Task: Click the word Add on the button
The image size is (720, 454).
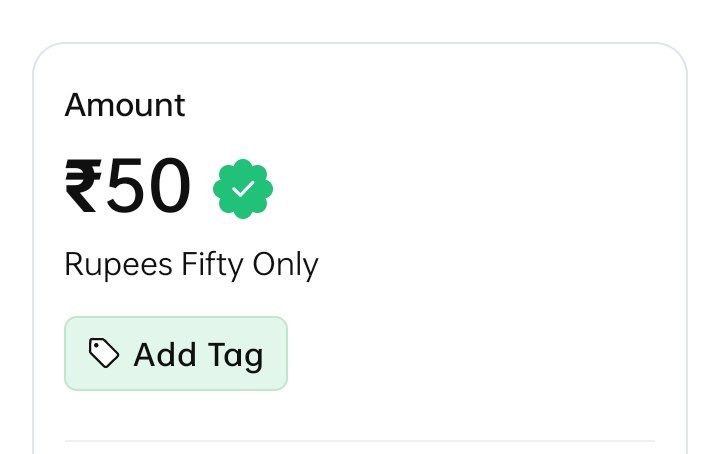Action: click(165, 354)
